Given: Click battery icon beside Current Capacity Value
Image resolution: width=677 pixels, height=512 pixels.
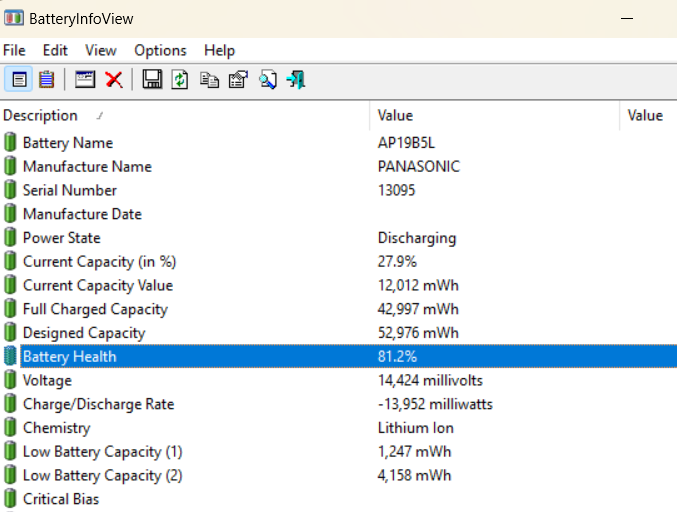Looking at the screenshot, I should (x=10, y=285).
